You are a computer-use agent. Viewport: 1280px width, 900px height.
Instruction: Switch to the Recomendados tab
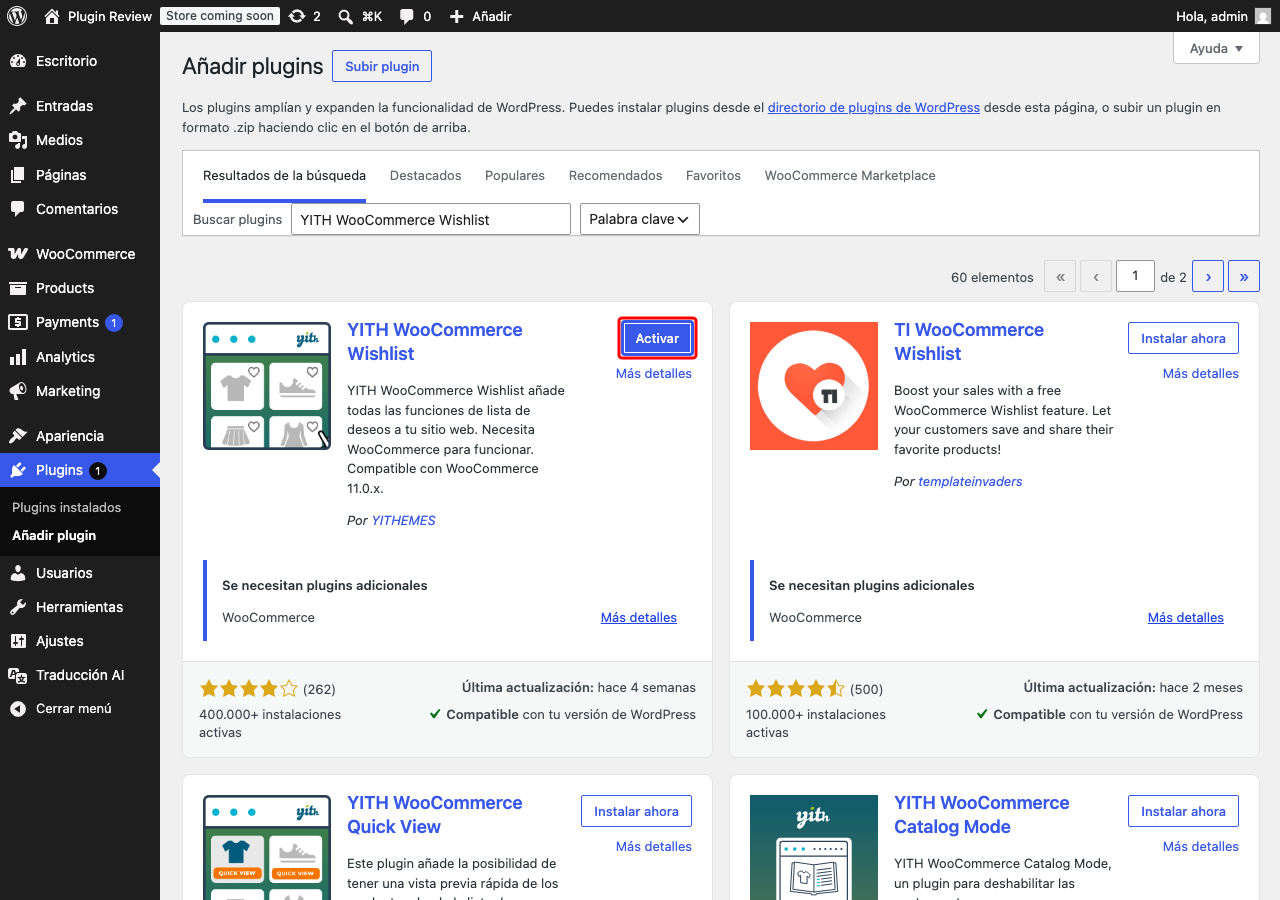615,175
